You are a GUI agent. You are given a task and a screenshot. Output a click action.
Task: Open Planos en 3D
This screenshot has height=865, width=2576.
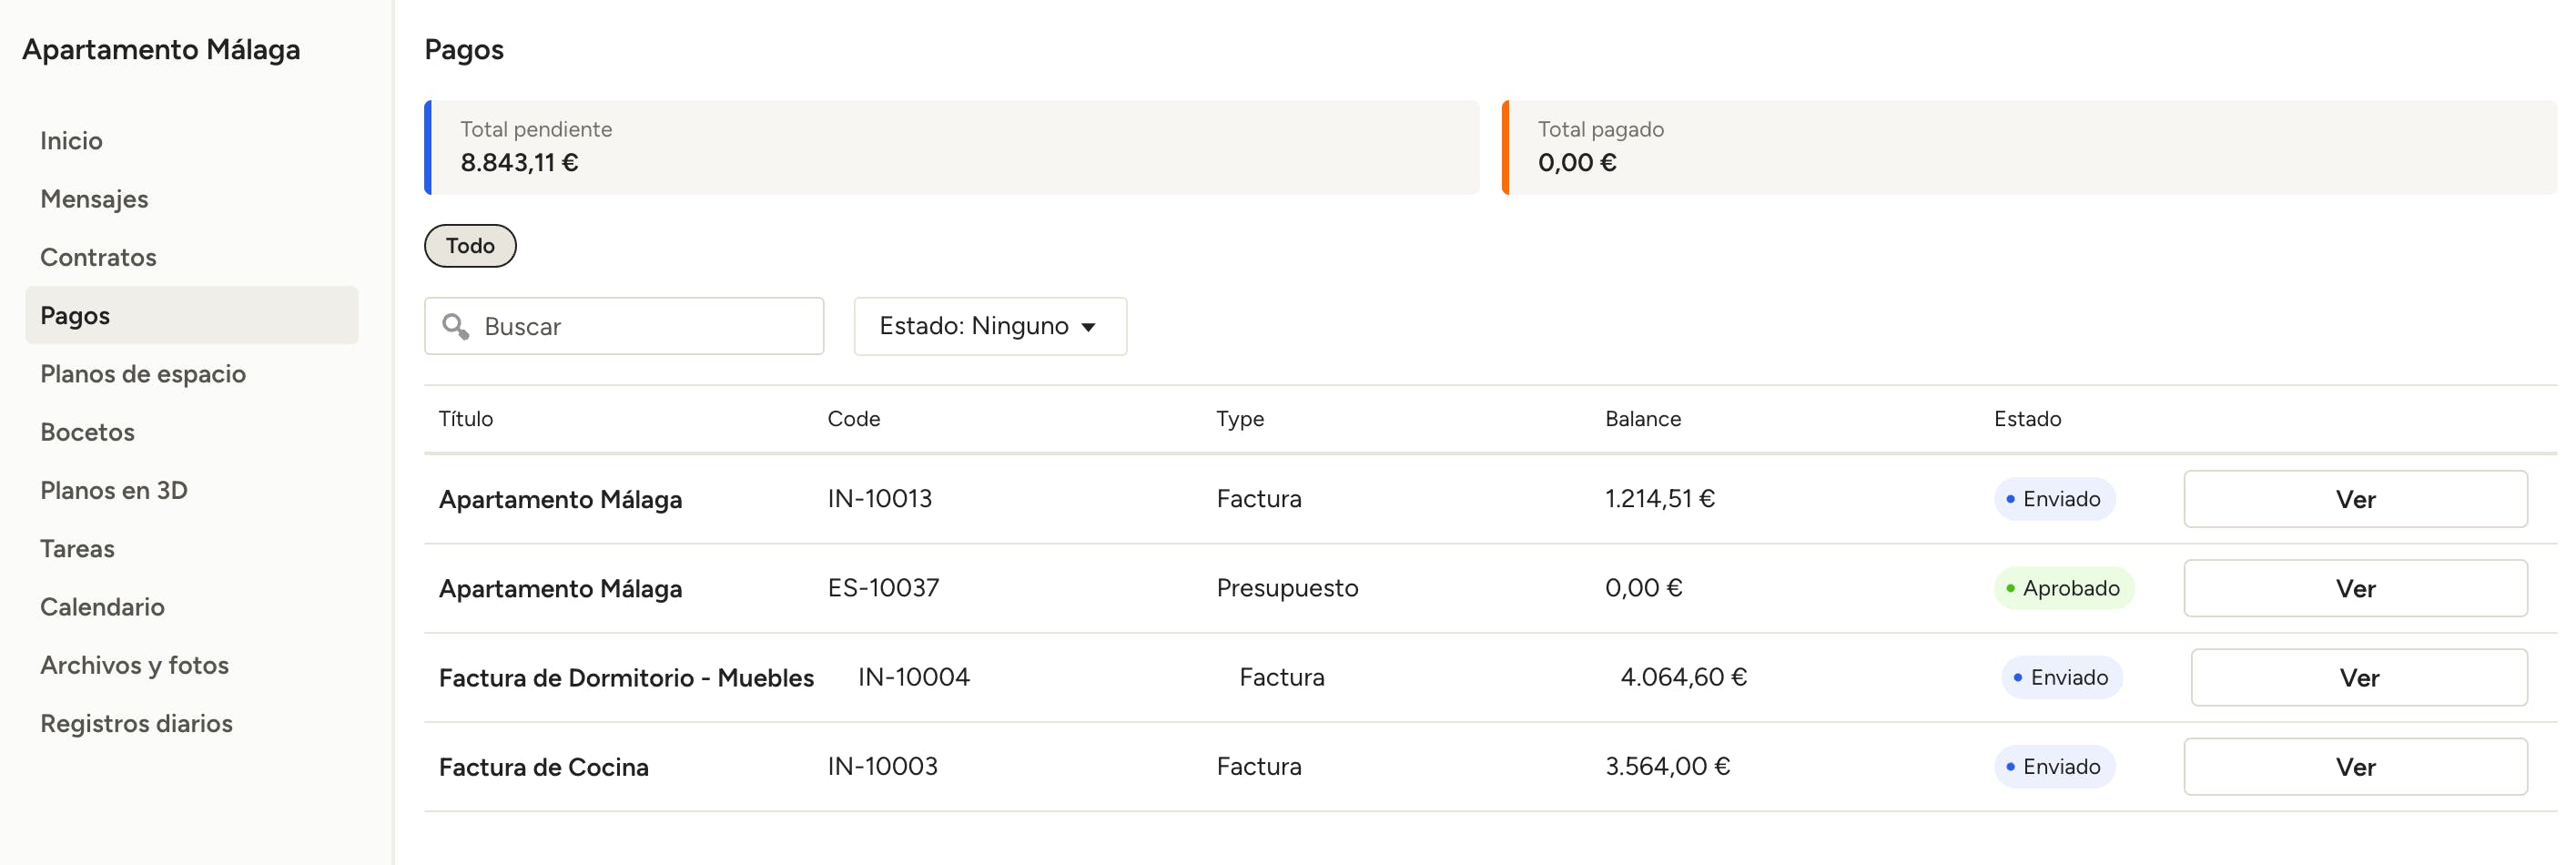pyautogui.click(x=114, y=490)
